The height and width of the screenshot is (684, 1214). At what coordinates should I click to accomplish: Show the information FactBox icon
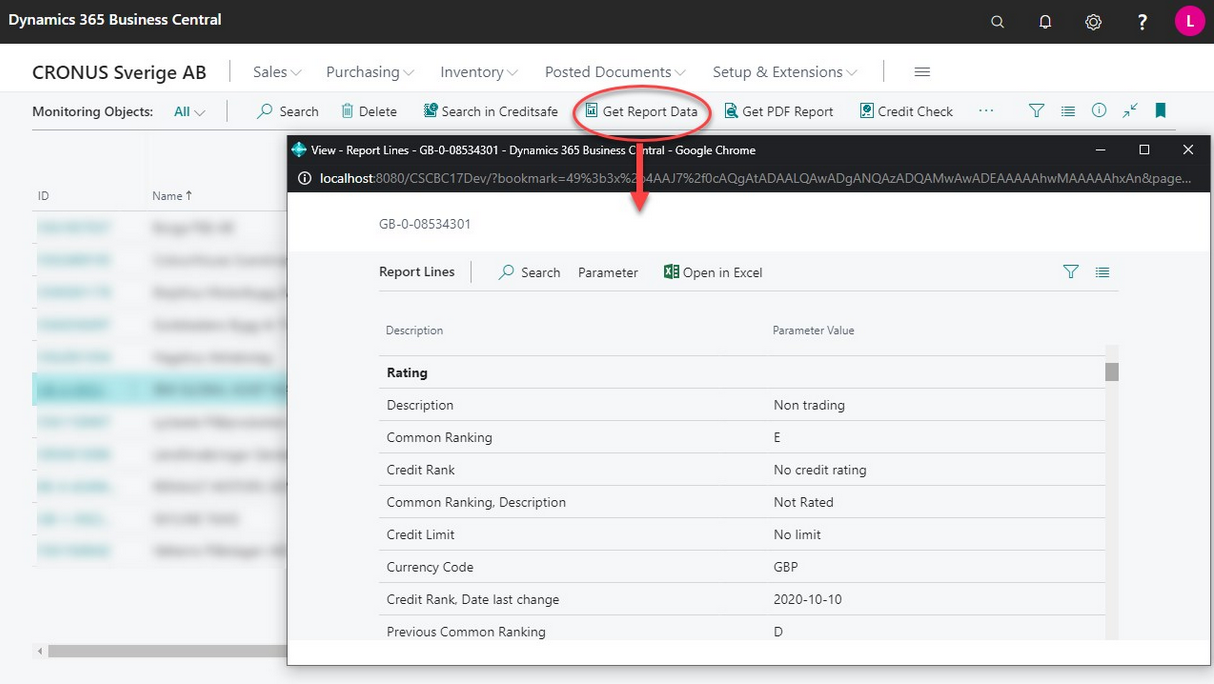(x=1099, y=111)
